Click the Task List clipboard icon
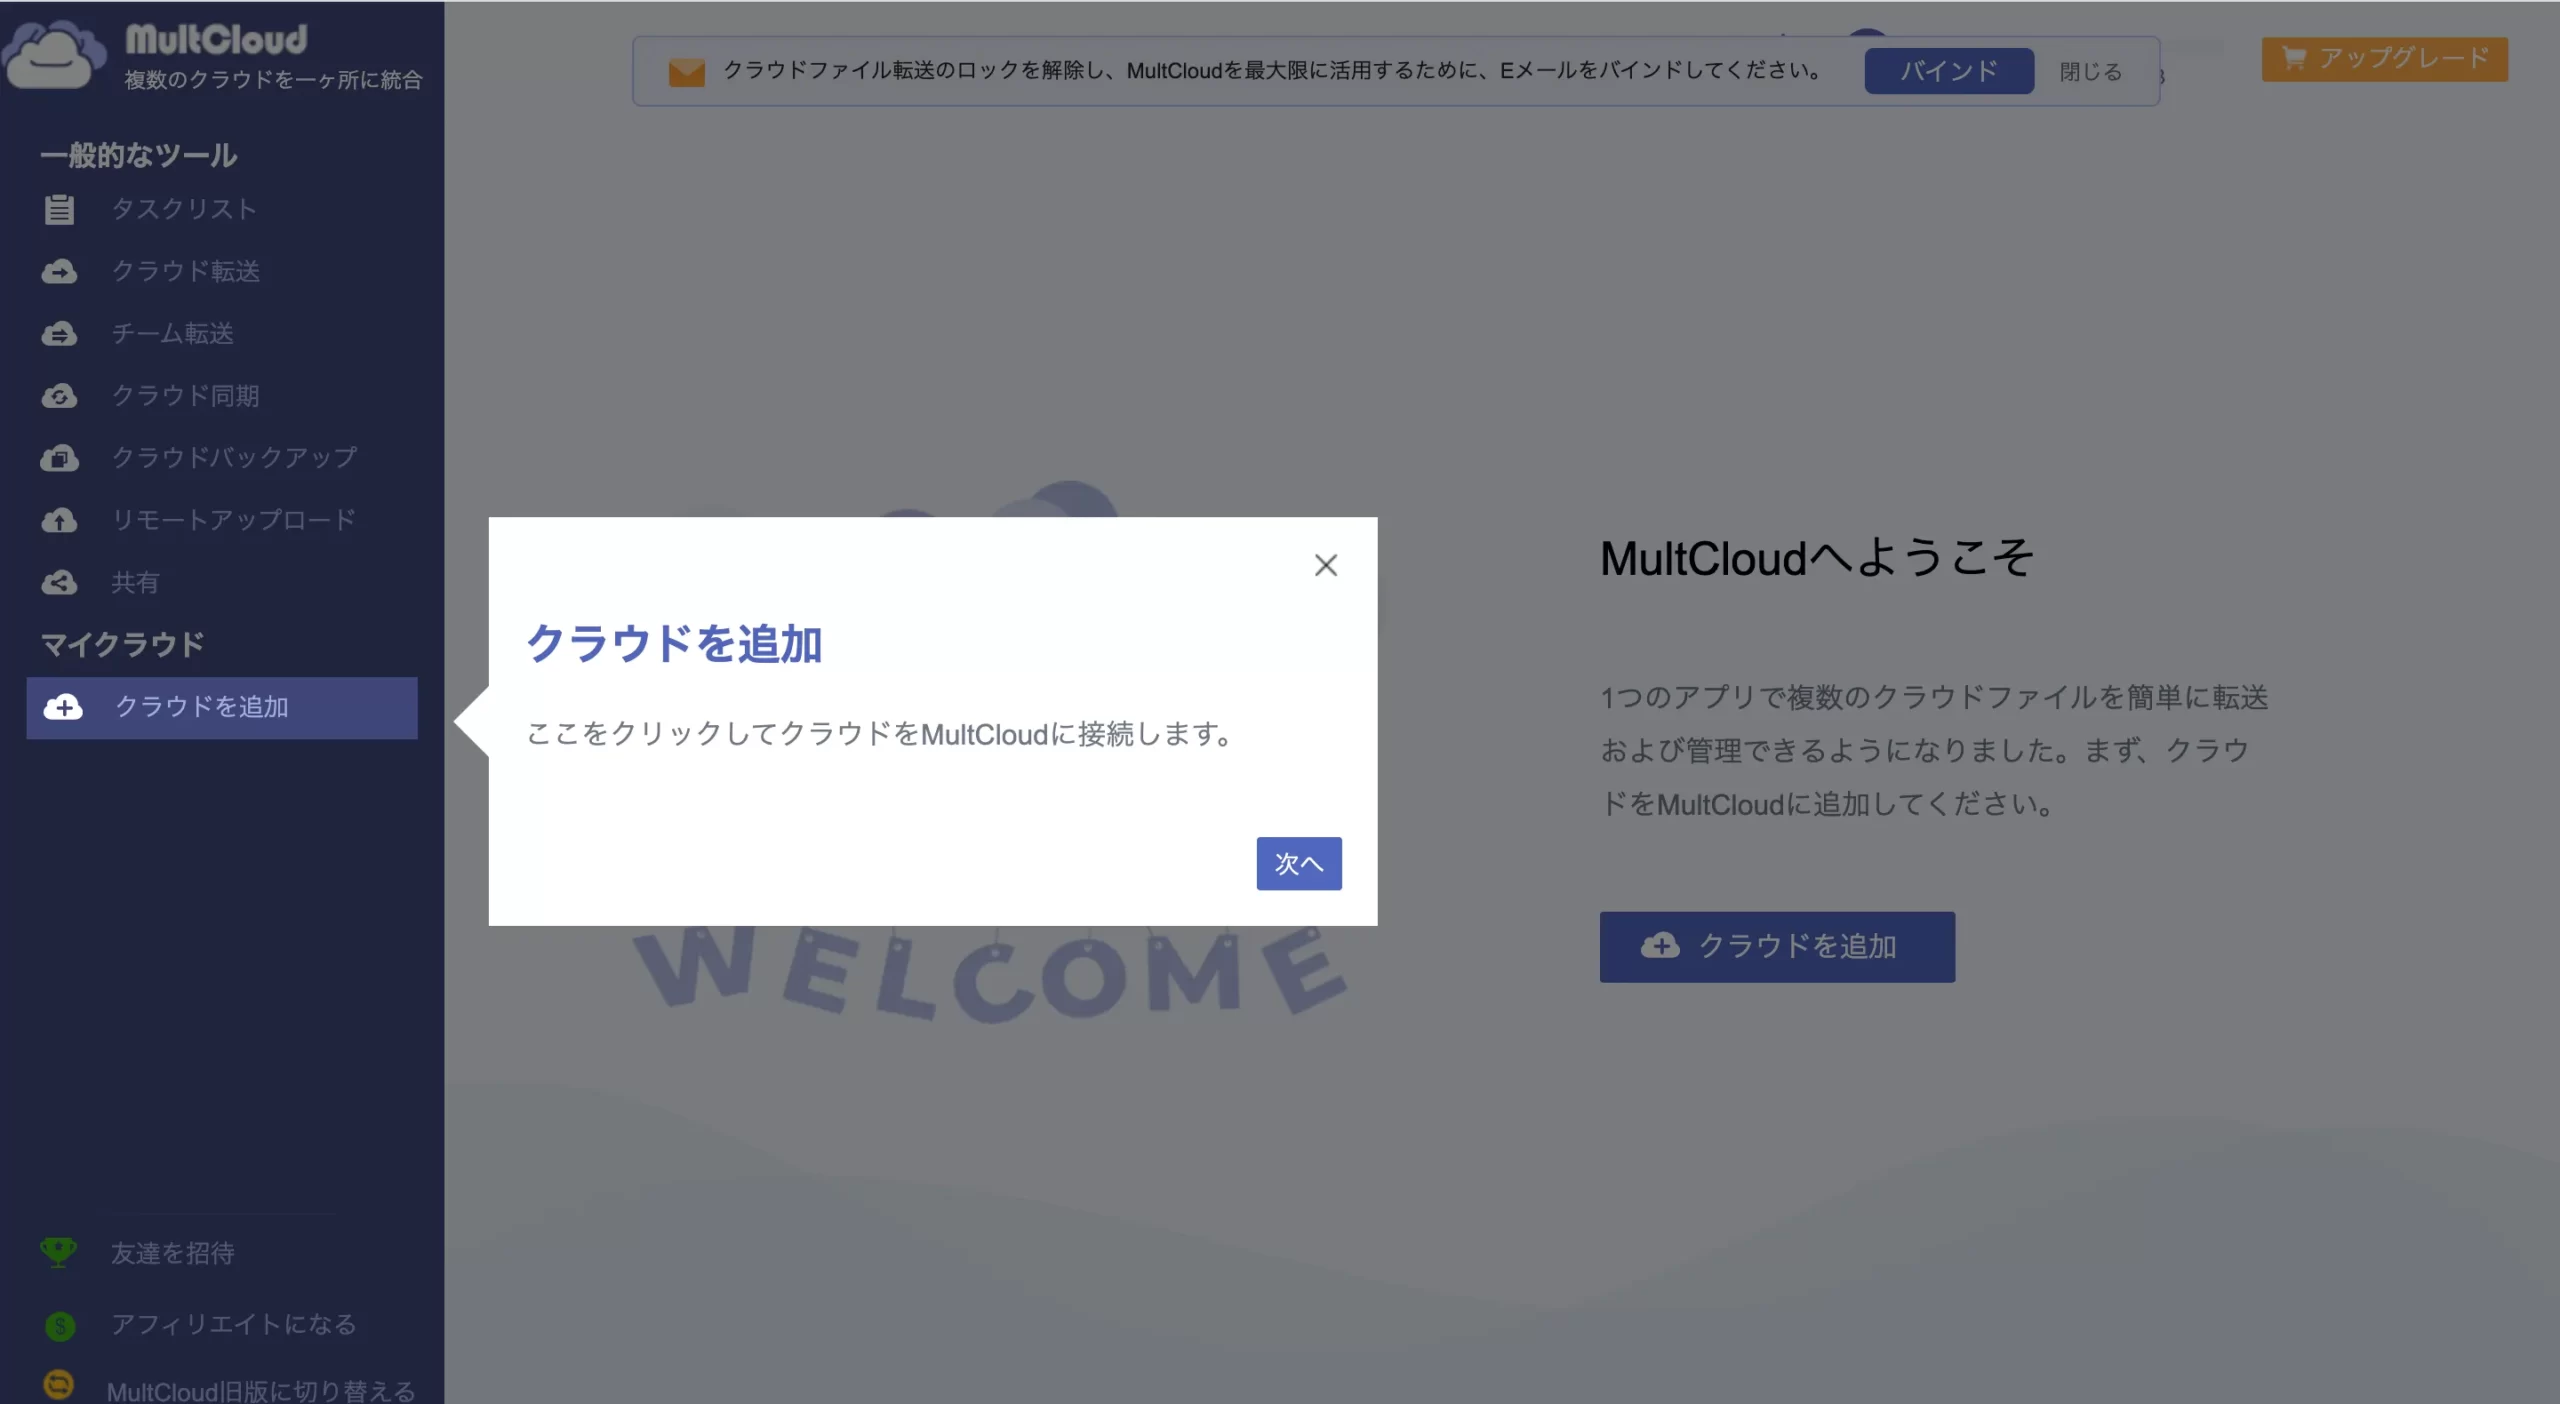This screenshot has width=2560, height=1404. [59, 209]
